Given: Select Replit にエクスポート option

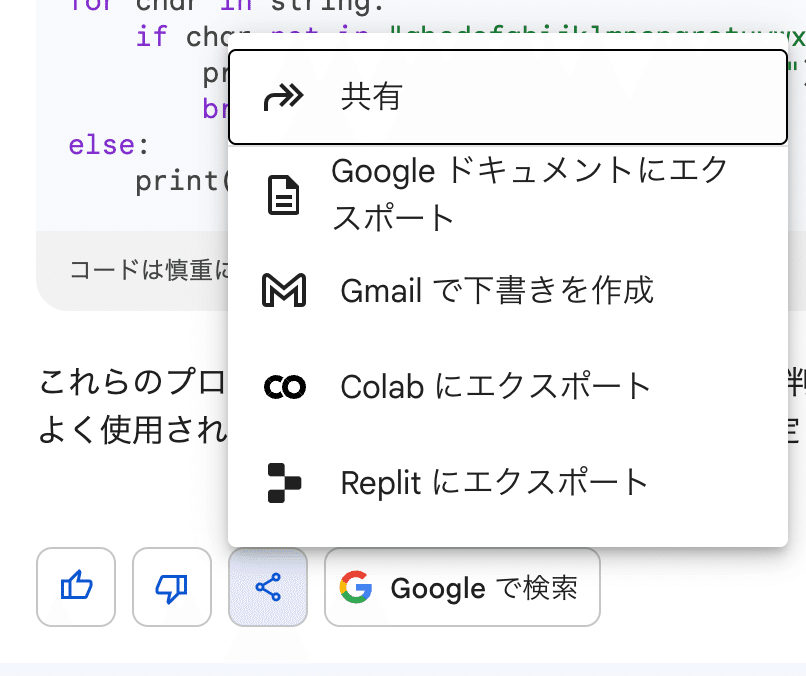Looking at the screenshot, I should tap(508, 483).
